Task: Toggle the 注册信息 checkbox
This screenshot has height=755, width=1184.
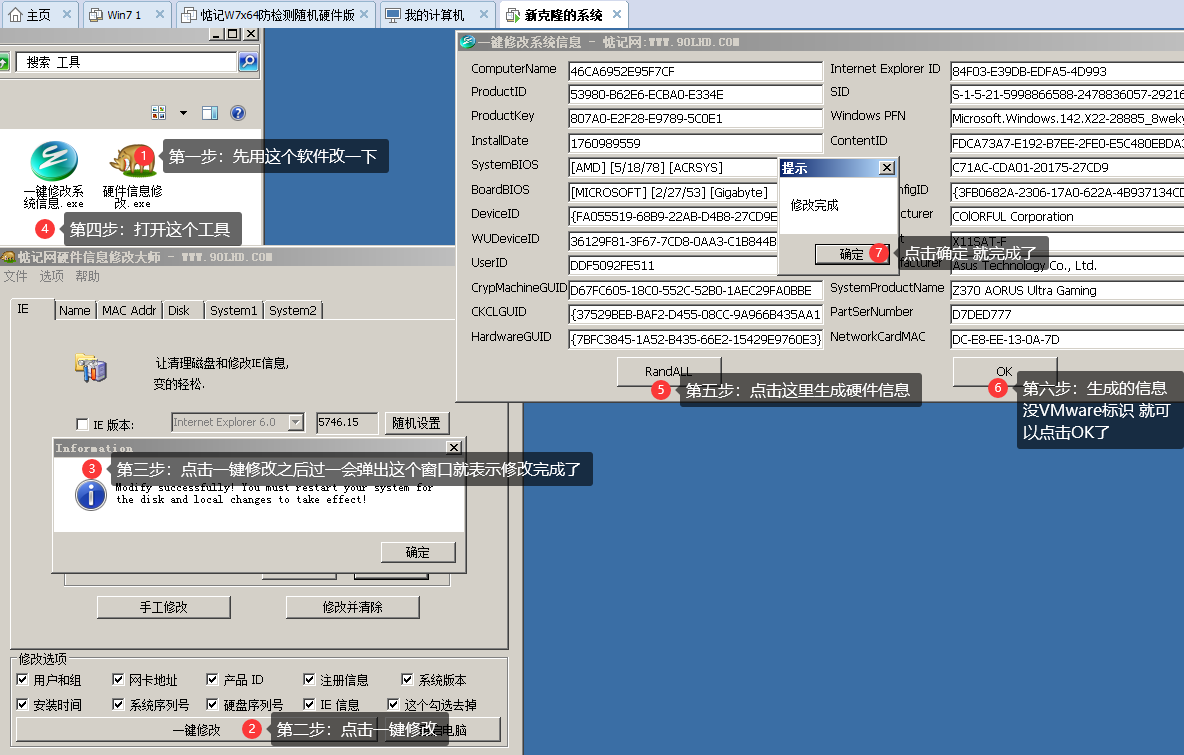Action: click(x=309, y=680)
